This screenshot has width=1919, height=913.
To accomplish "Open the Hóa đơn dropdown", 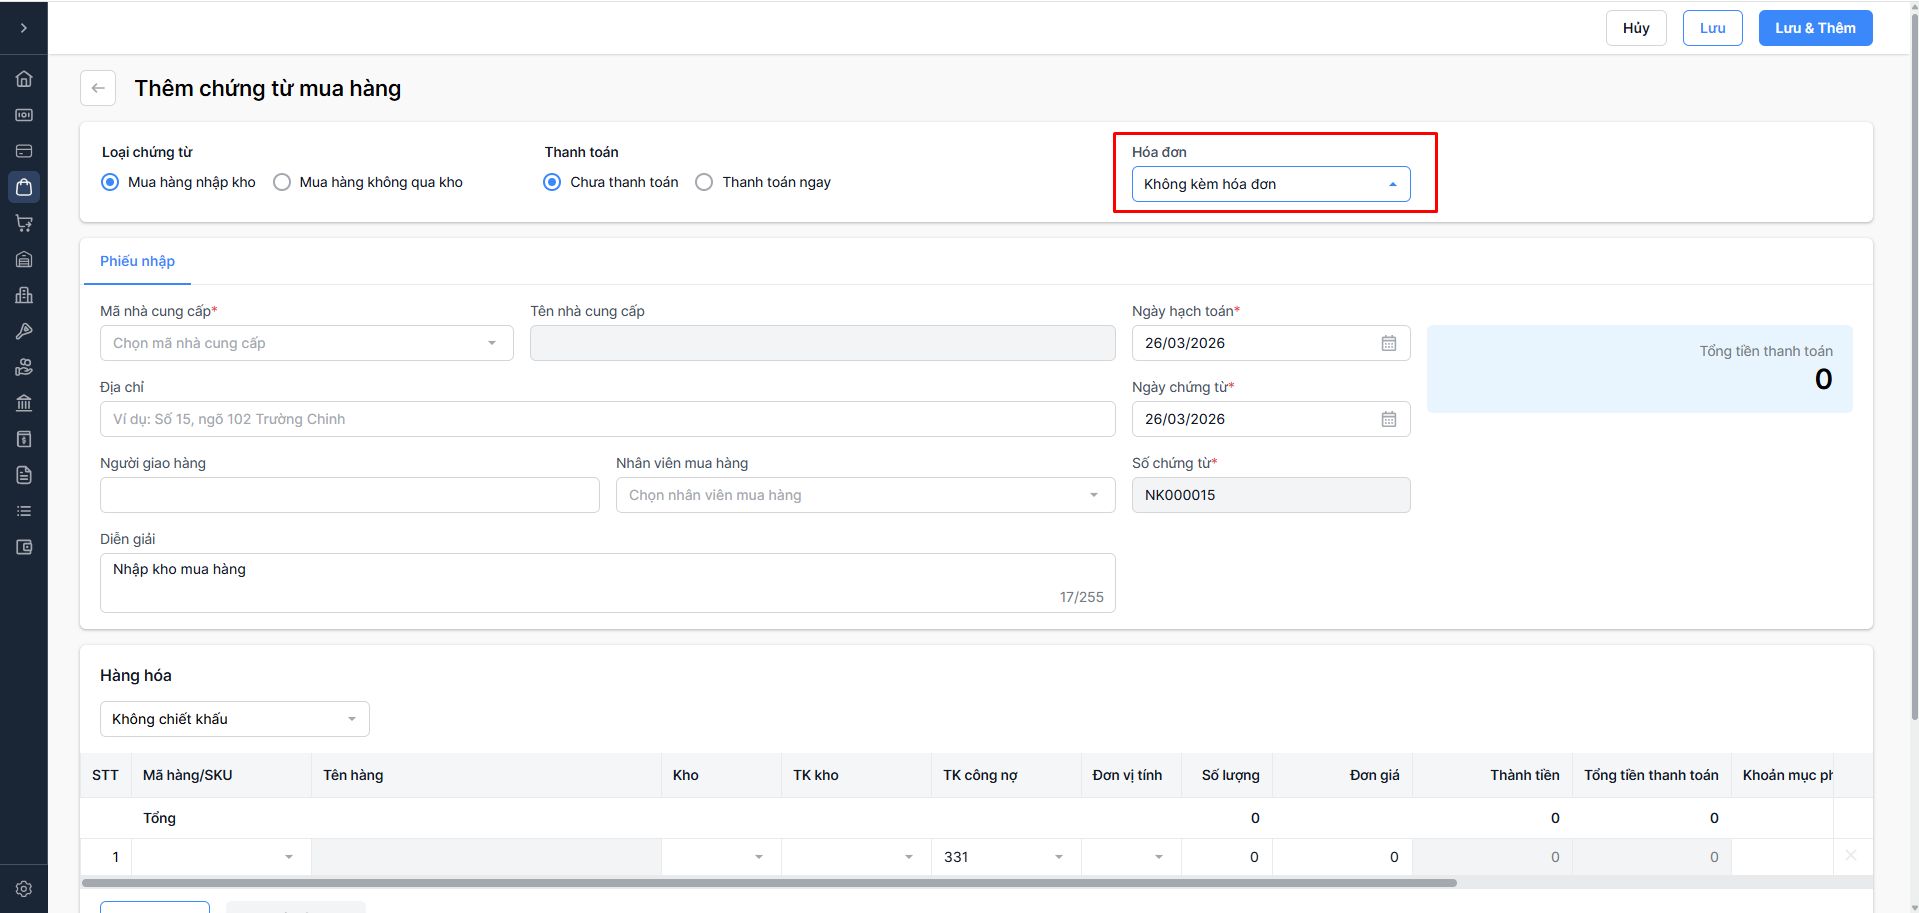I will click(x=1270, y=184).
